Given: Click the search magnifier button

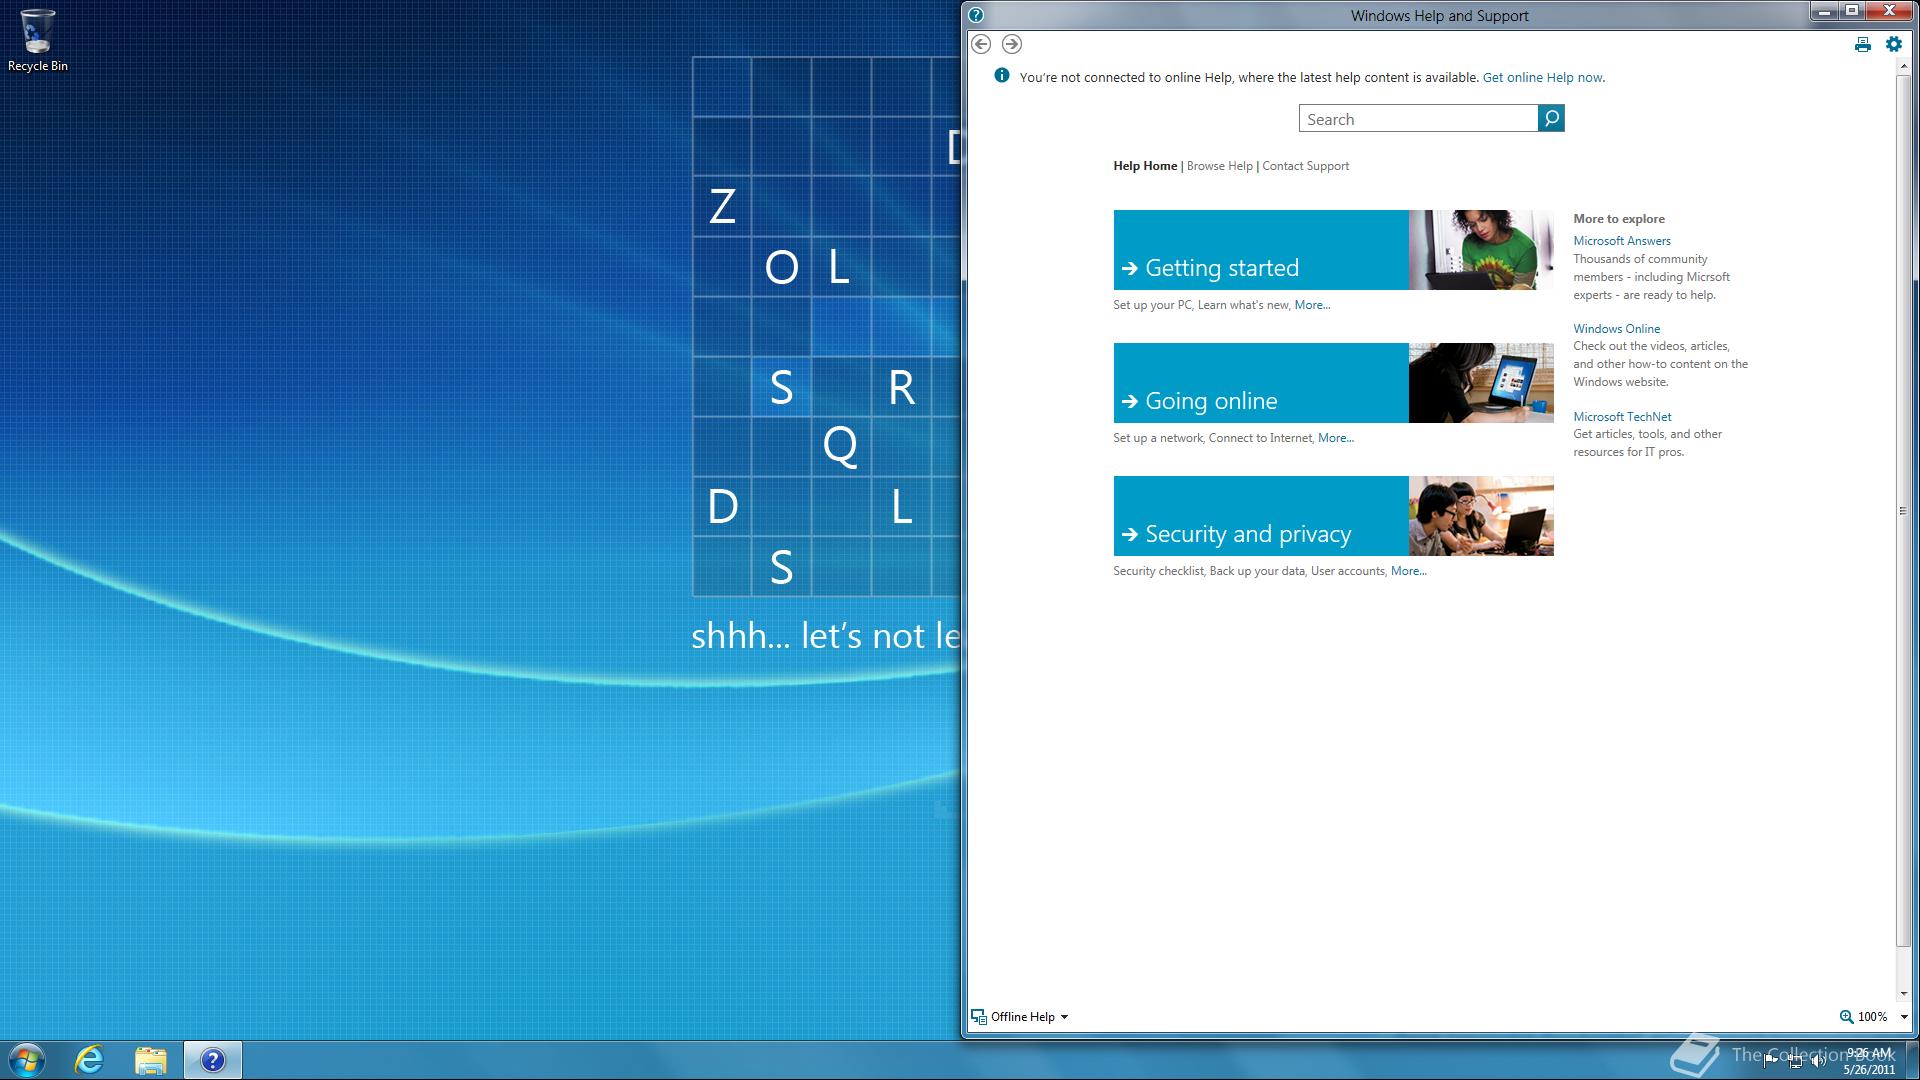Looking at the screenshot, I should (x=1551, y=118).
